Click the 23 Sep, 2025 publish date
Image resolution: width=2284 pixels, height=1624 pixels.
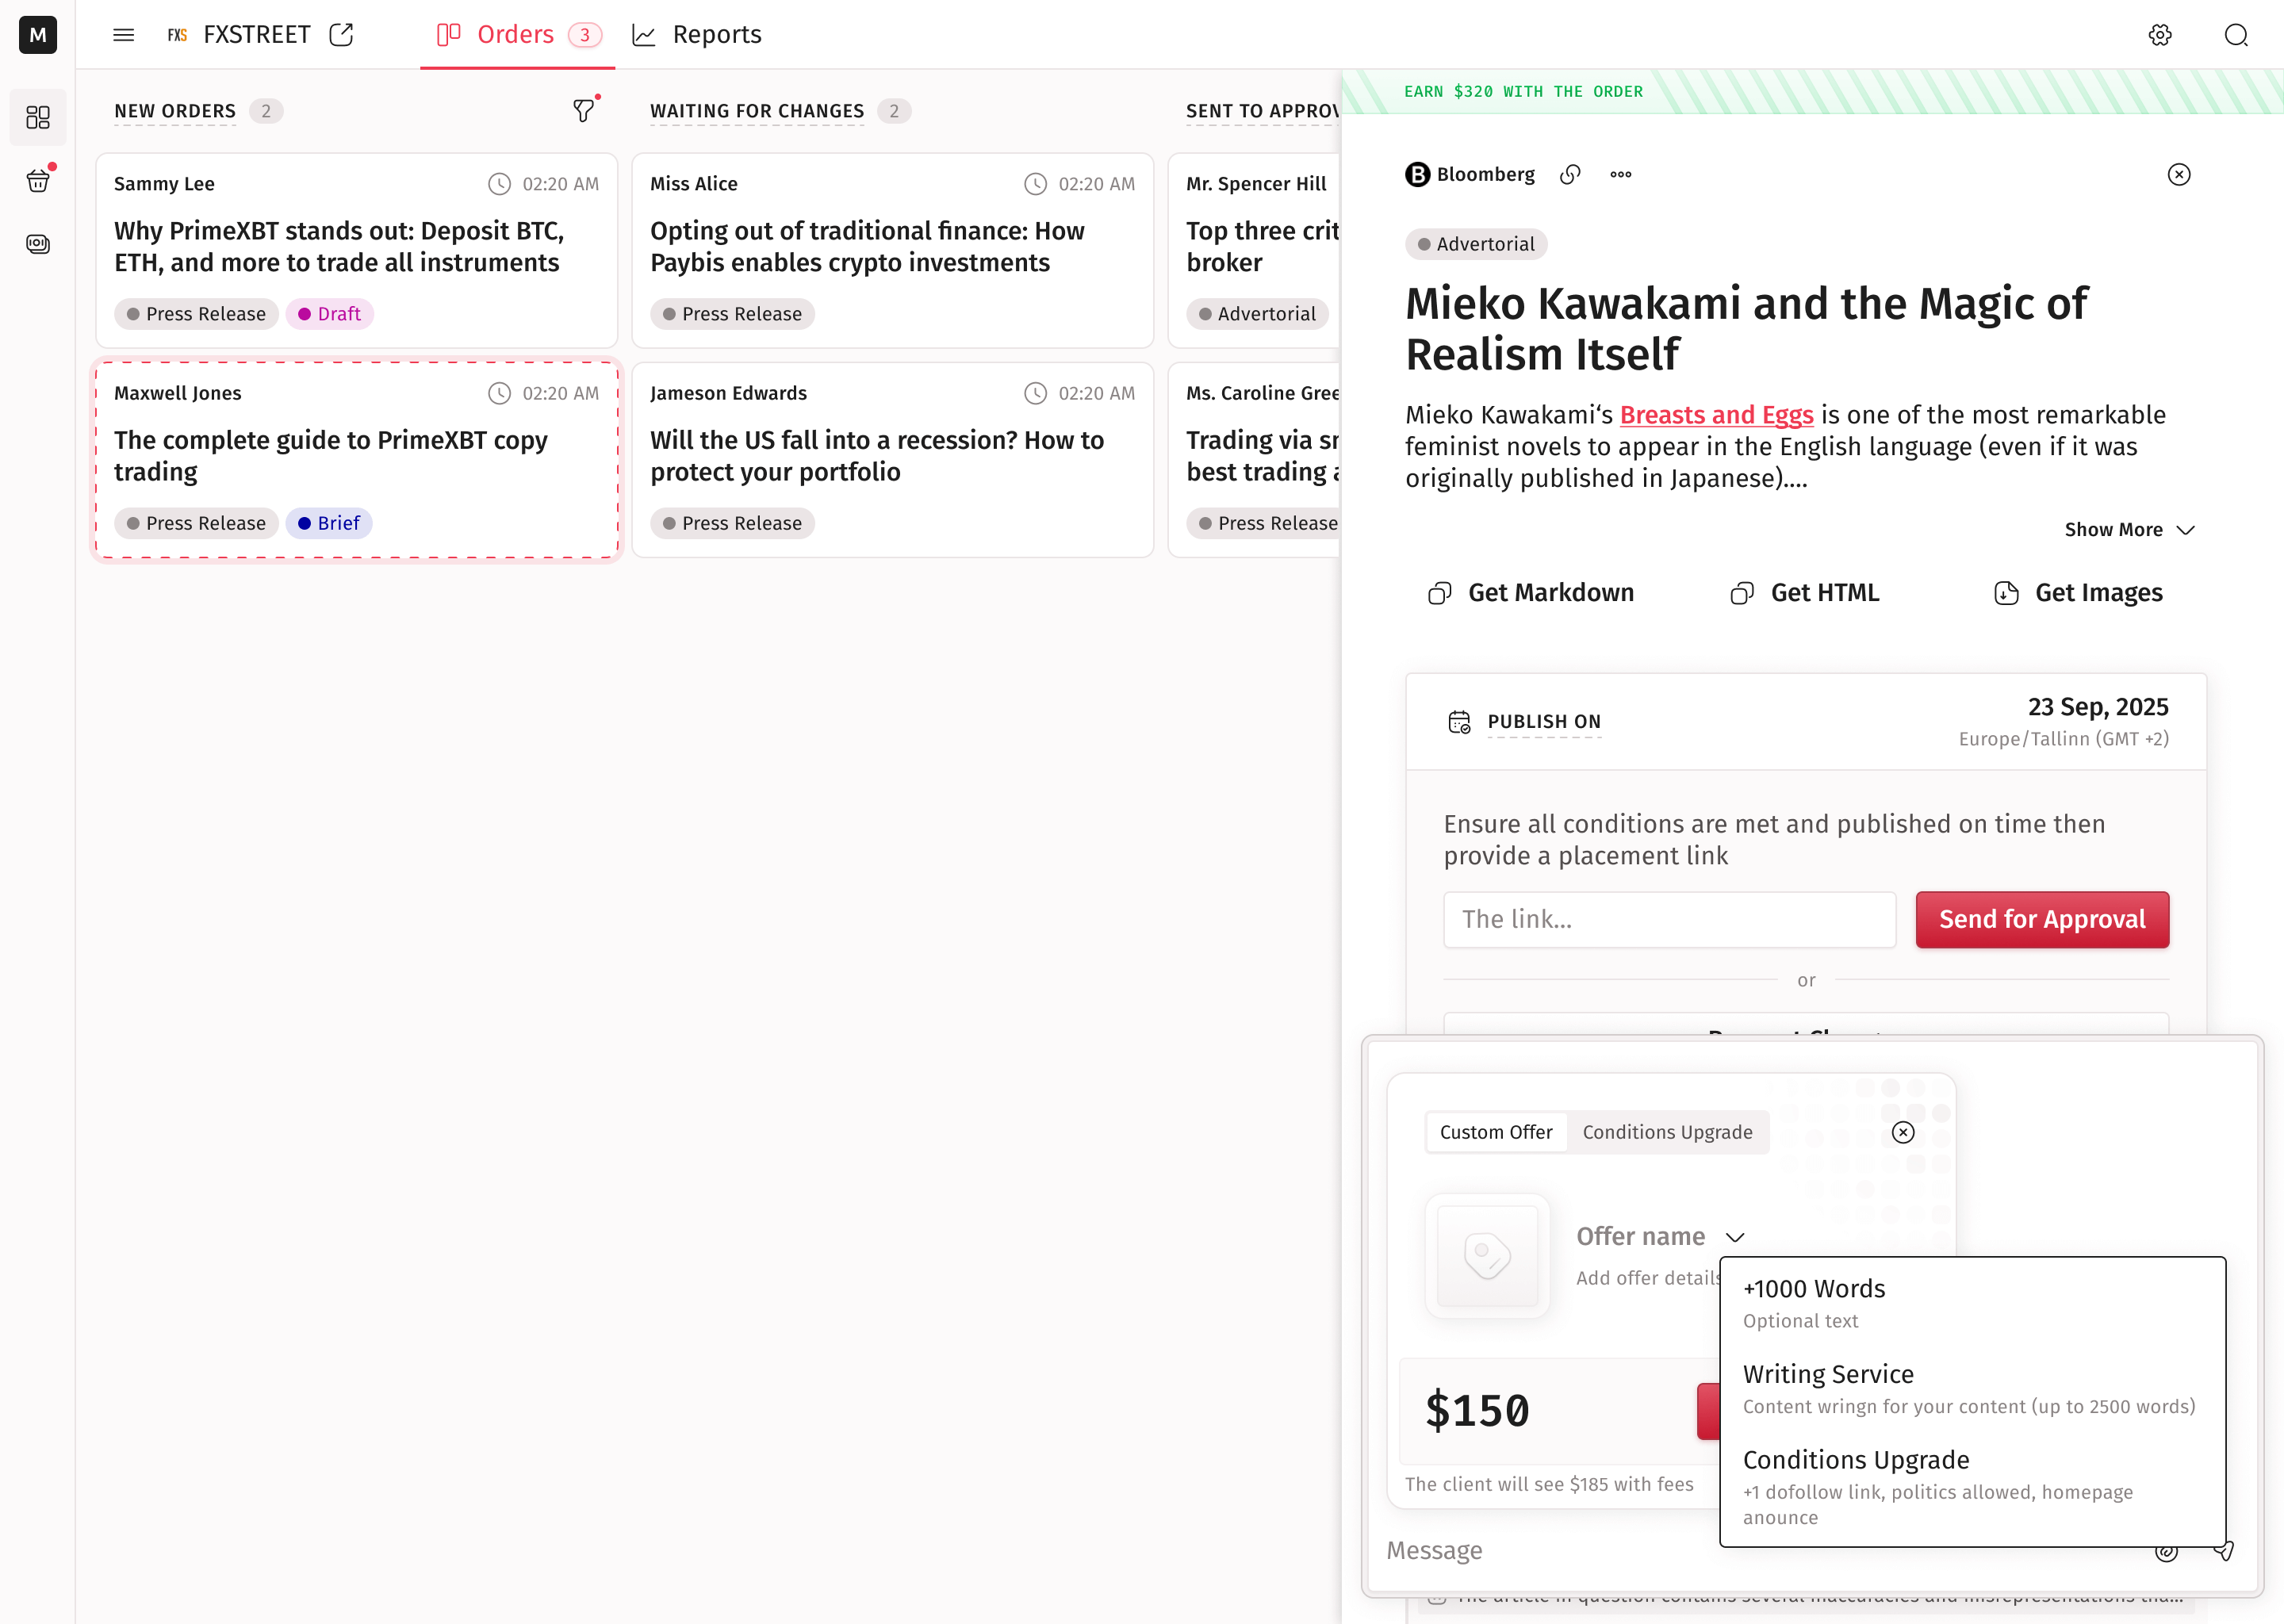point(2098,707)
